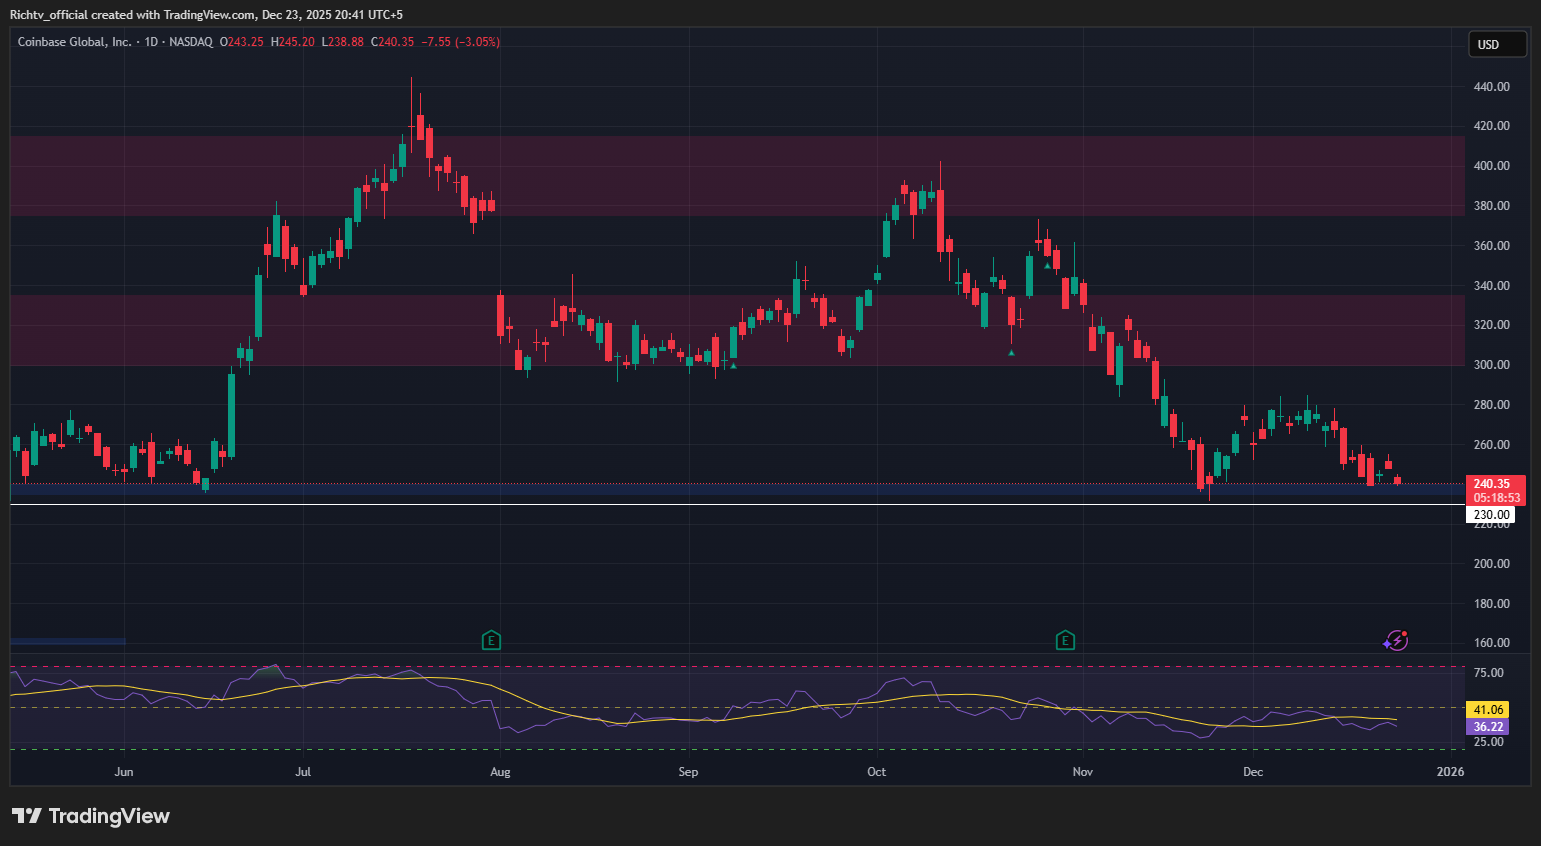This screenshot has height=846, width=1541.
Task: Click the red notification dot on the AI icon
Action: (1404, 633)
